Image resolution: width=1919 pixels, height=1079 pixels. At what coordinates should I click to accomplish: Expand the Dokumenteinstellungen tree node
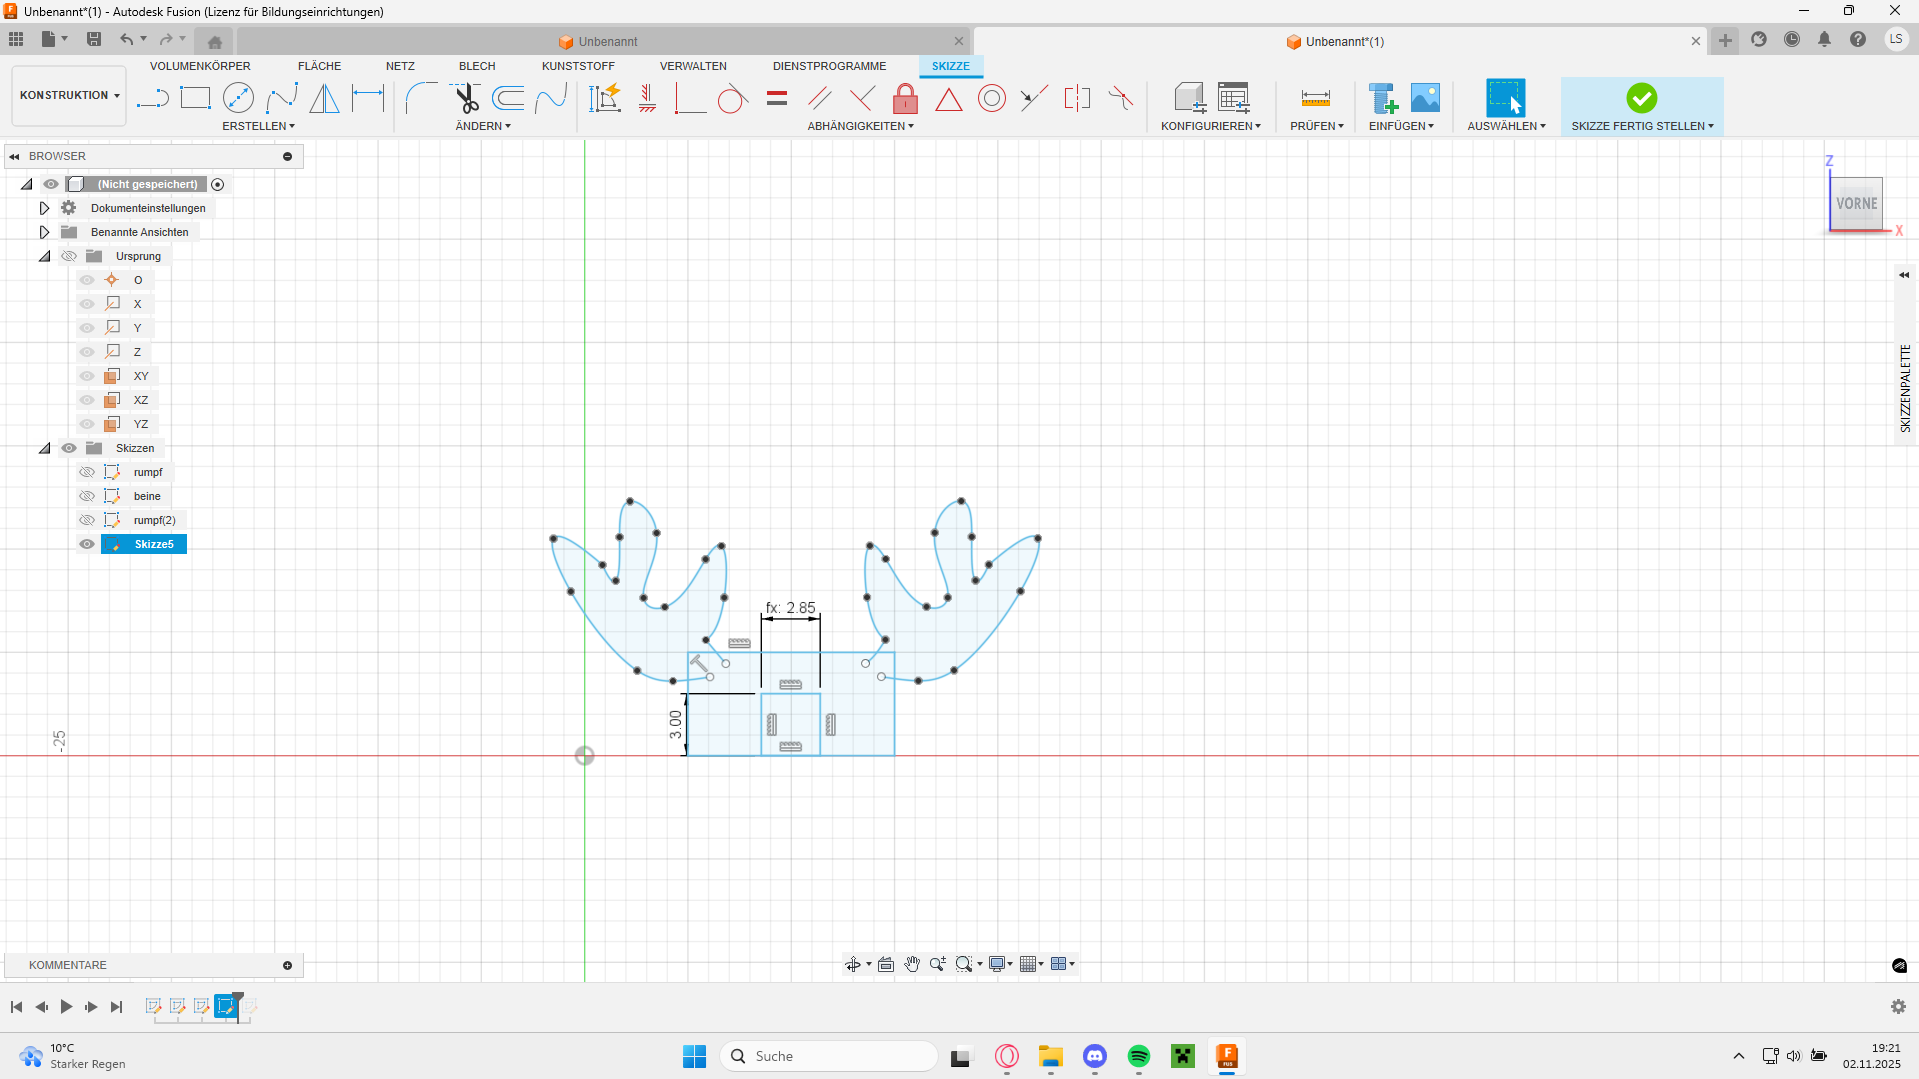point(44,208)
